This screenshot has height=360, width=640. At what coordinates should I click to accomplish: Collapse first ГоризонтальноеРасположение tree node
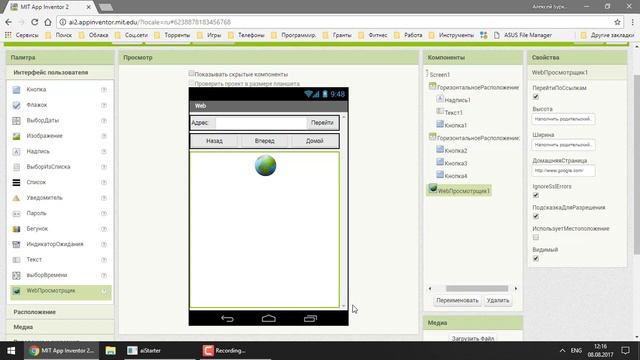(x=432, y=86)
